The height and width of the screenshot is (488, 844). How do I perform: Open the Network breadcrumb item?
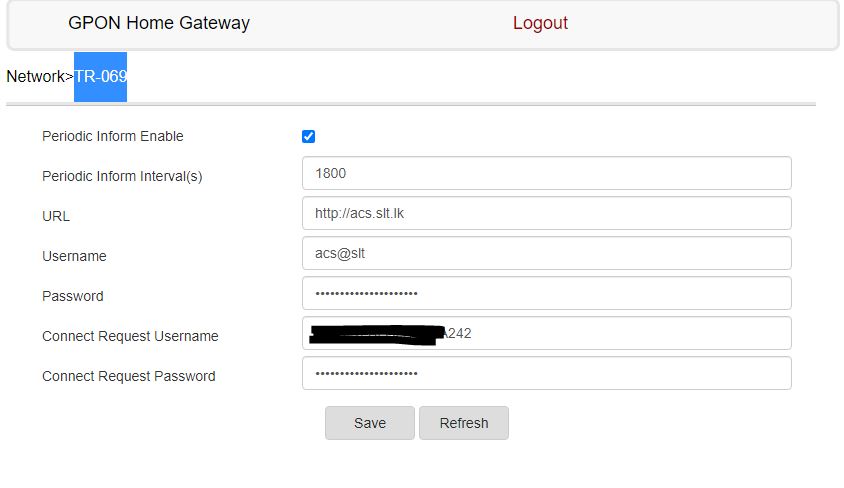(x=36, y=76)
